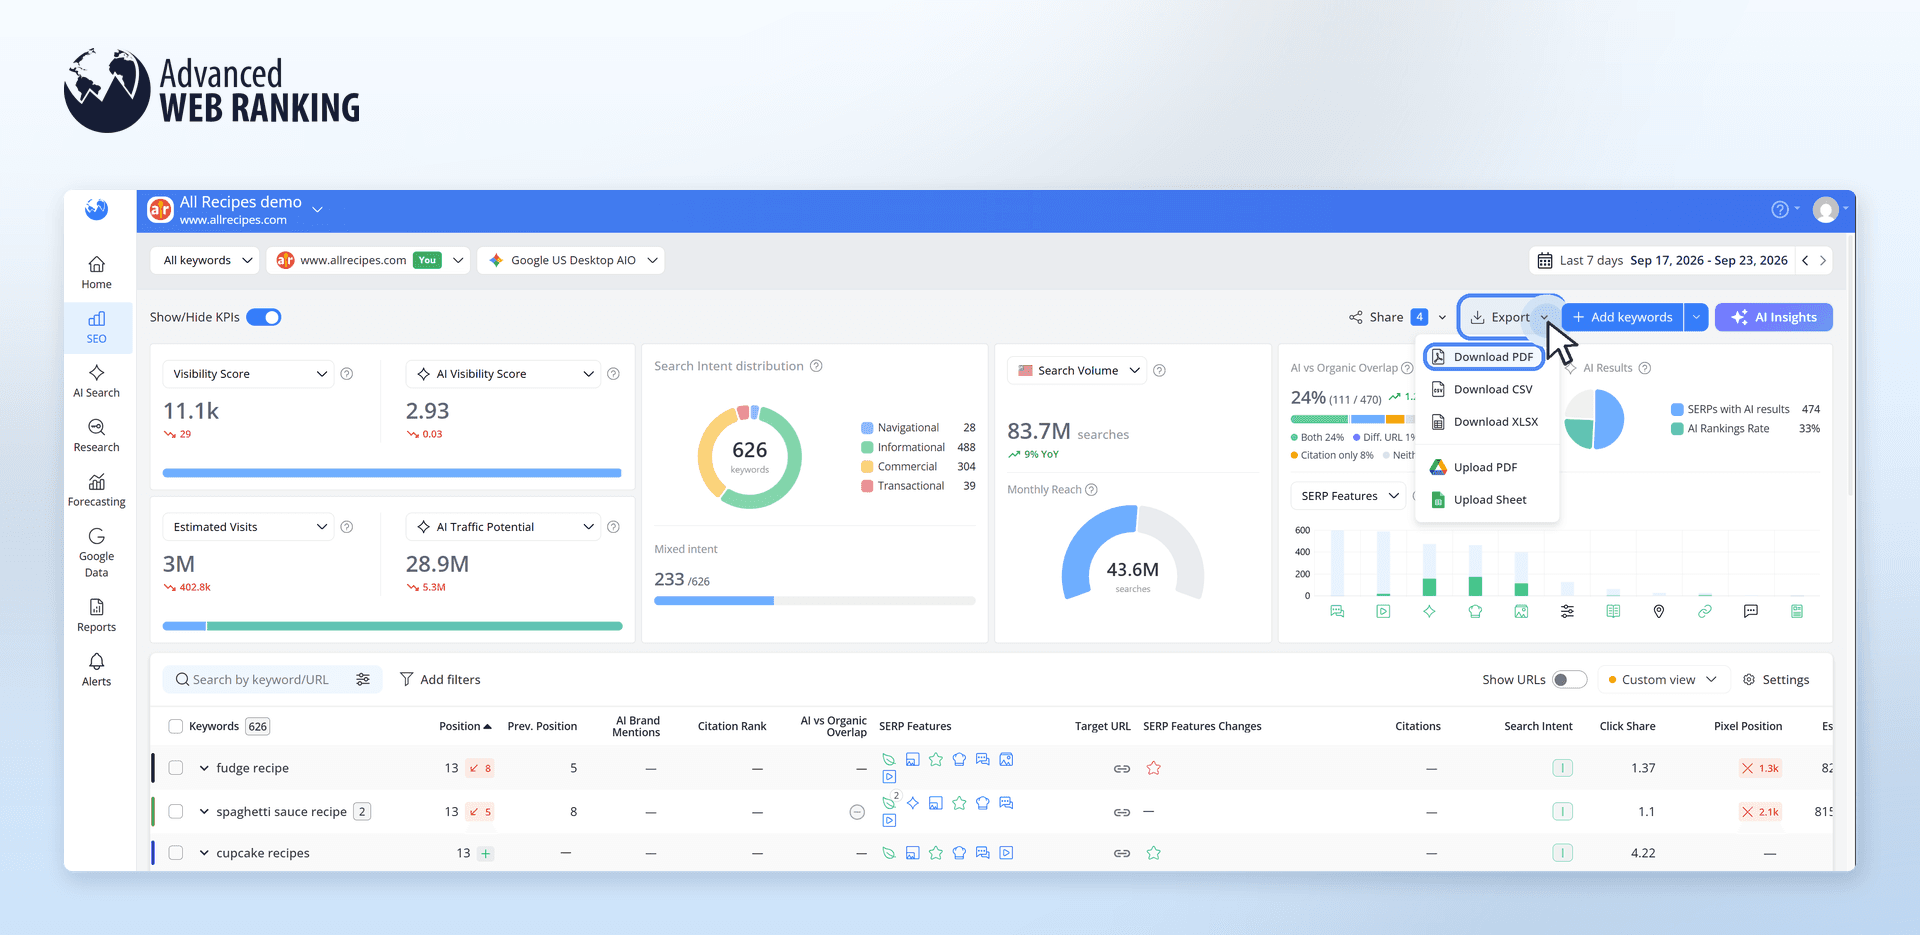Image resolution: width=1920 pixels, height=935 pixels.
Task: Select Download XLSX from Export menu
Action: click(1487, 422)
